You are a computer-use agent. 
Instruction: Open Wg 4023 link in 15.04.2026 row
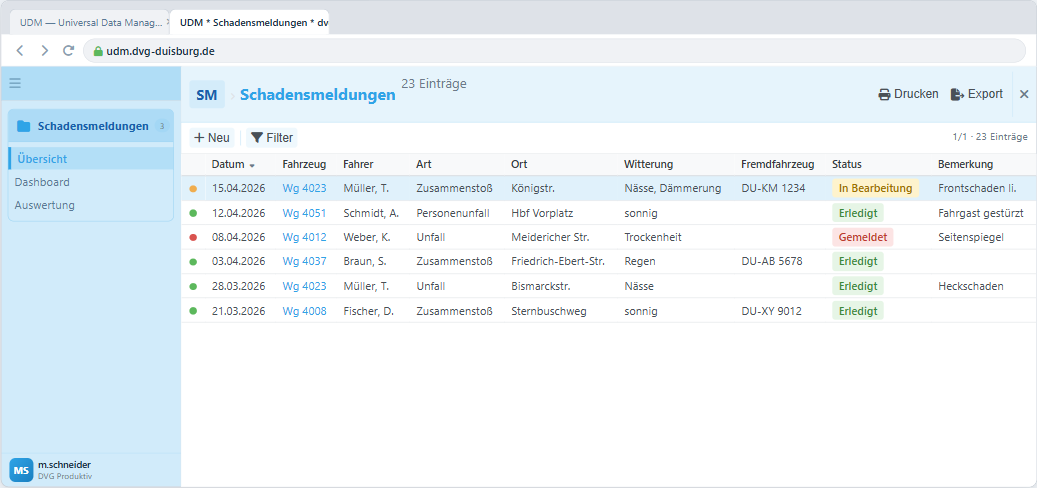point(304,188)
